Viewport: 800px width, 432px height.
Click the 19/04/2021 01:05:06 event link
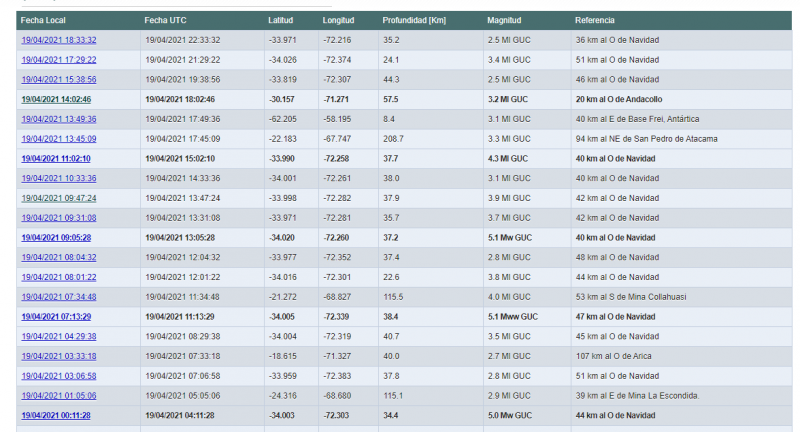tap(58, 395)
